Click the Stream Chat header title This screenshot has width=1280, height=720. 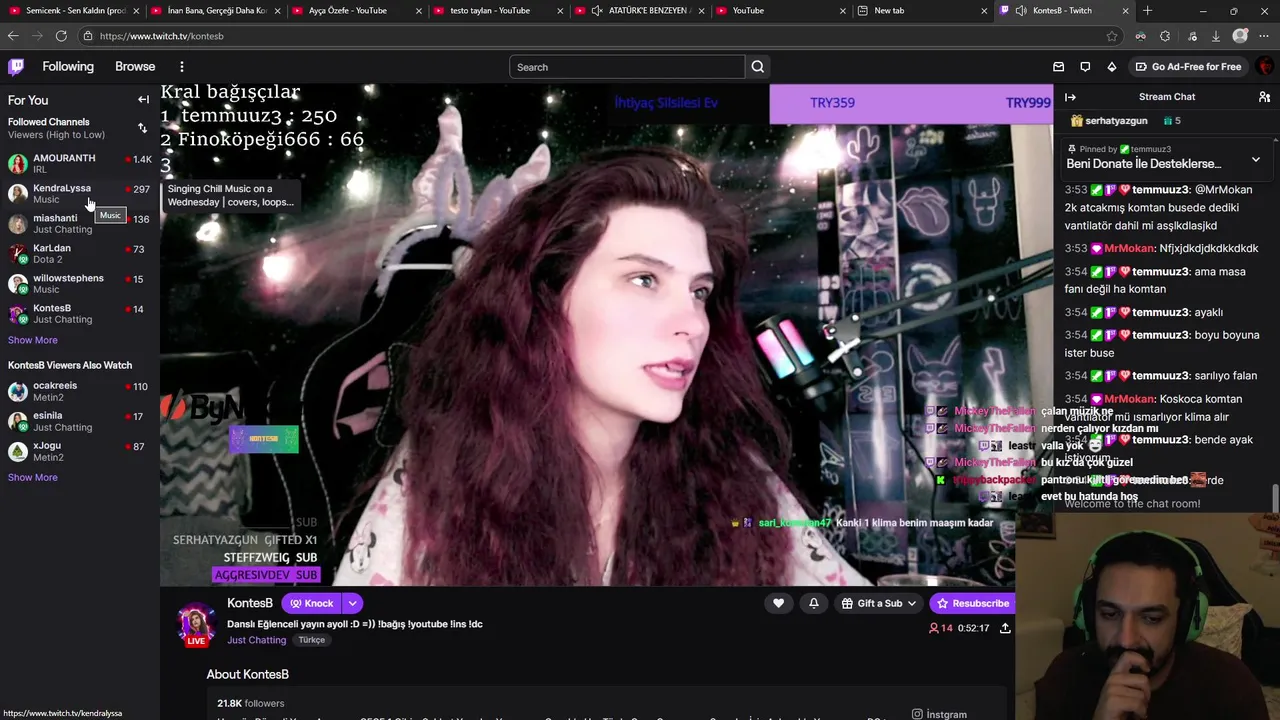pos(1167,97)
